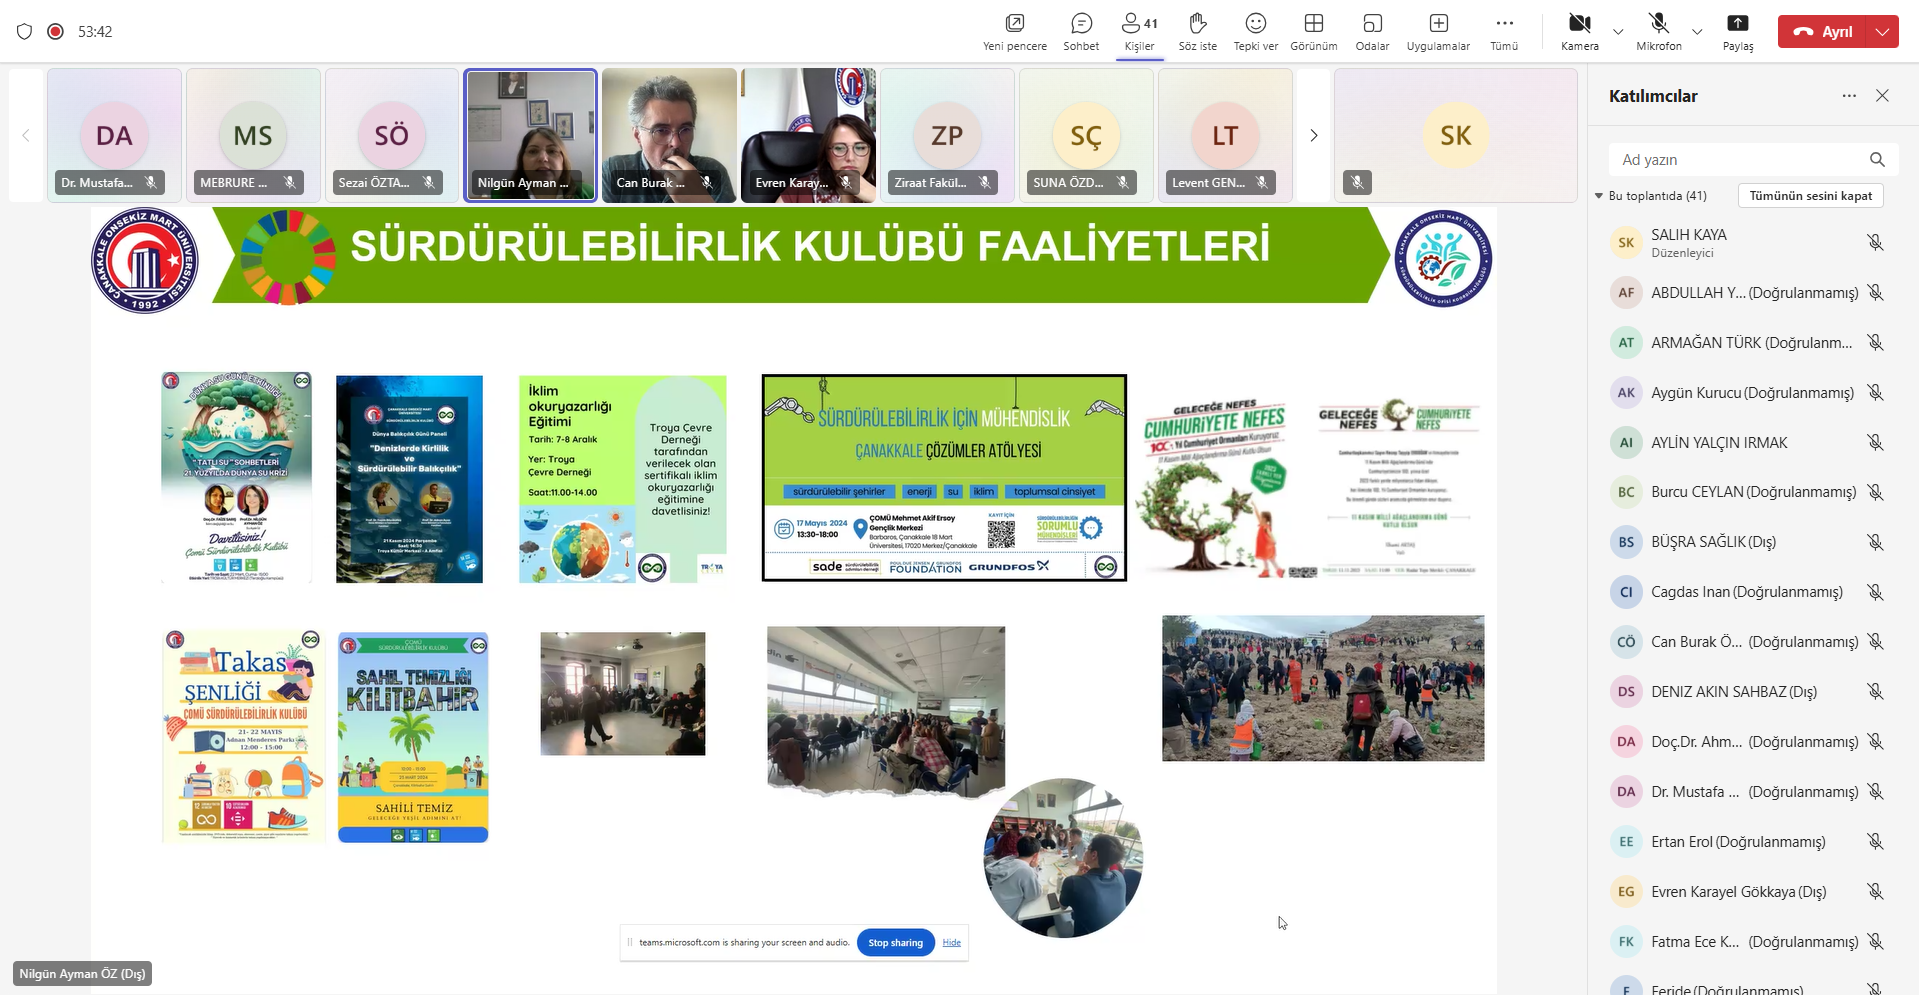Open the Kişiler participants tab
The width and height of the screenshot is (1919, 995).
pyautogui.click(x=1139, y=31)
